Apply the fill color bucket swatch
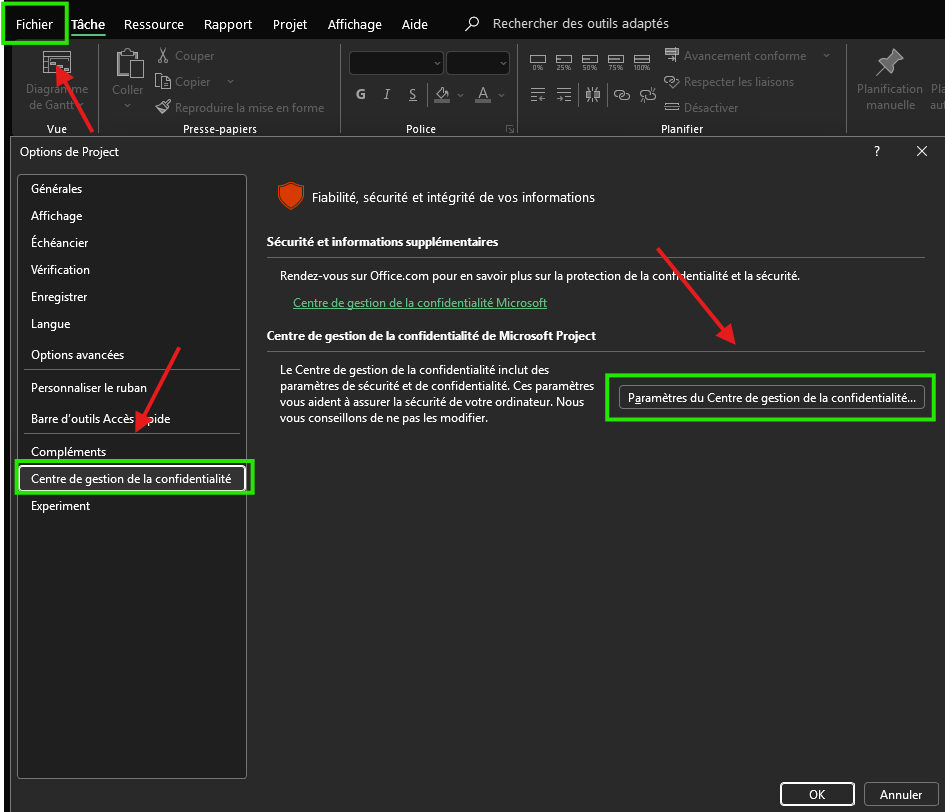Viewport: 945px width, 812px height. click(x=442, y=95)
